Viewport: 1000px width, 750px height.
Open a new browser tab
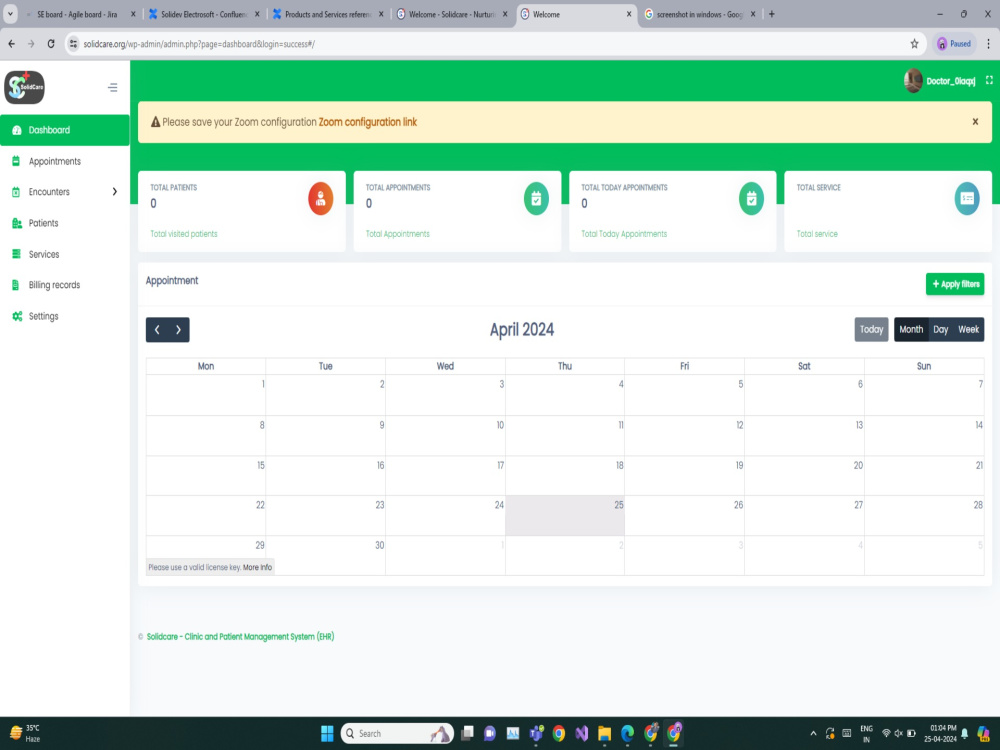click(772, 14)
